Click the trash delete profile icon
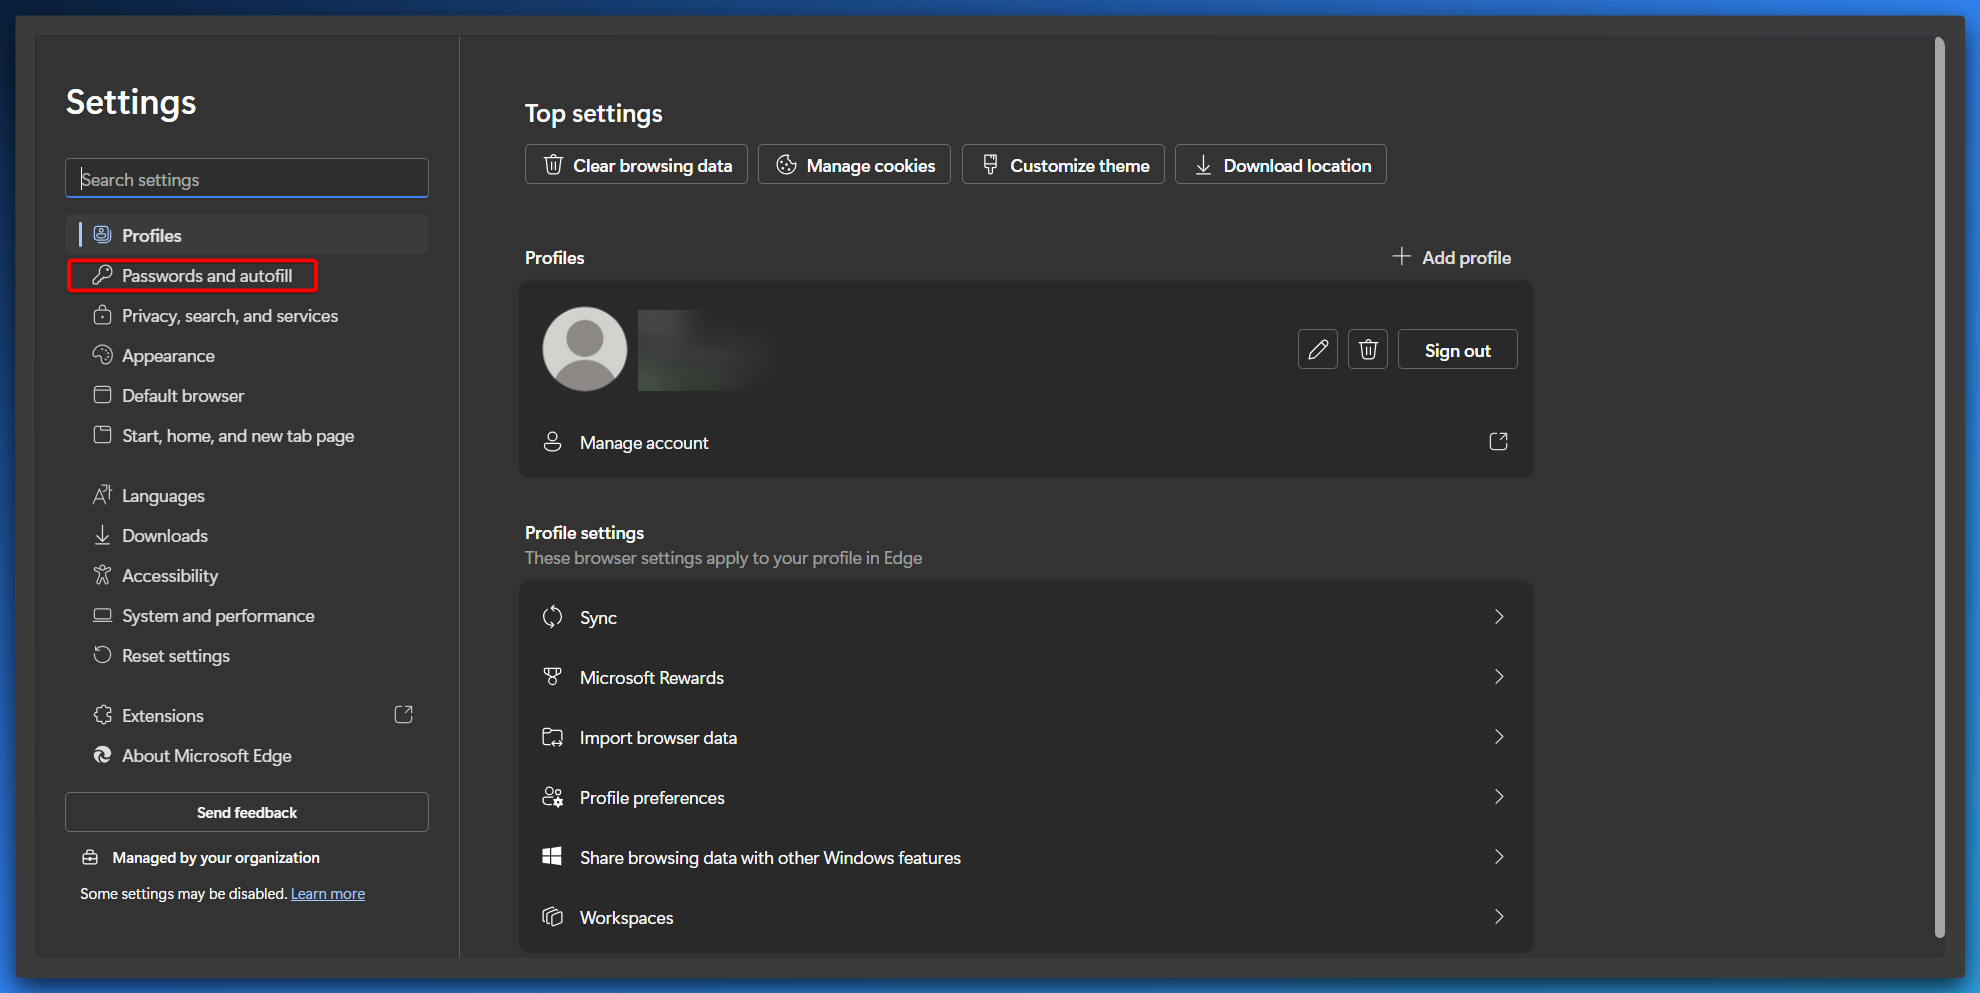Screen dimensions: 1980x993 tap(1367, 349)
